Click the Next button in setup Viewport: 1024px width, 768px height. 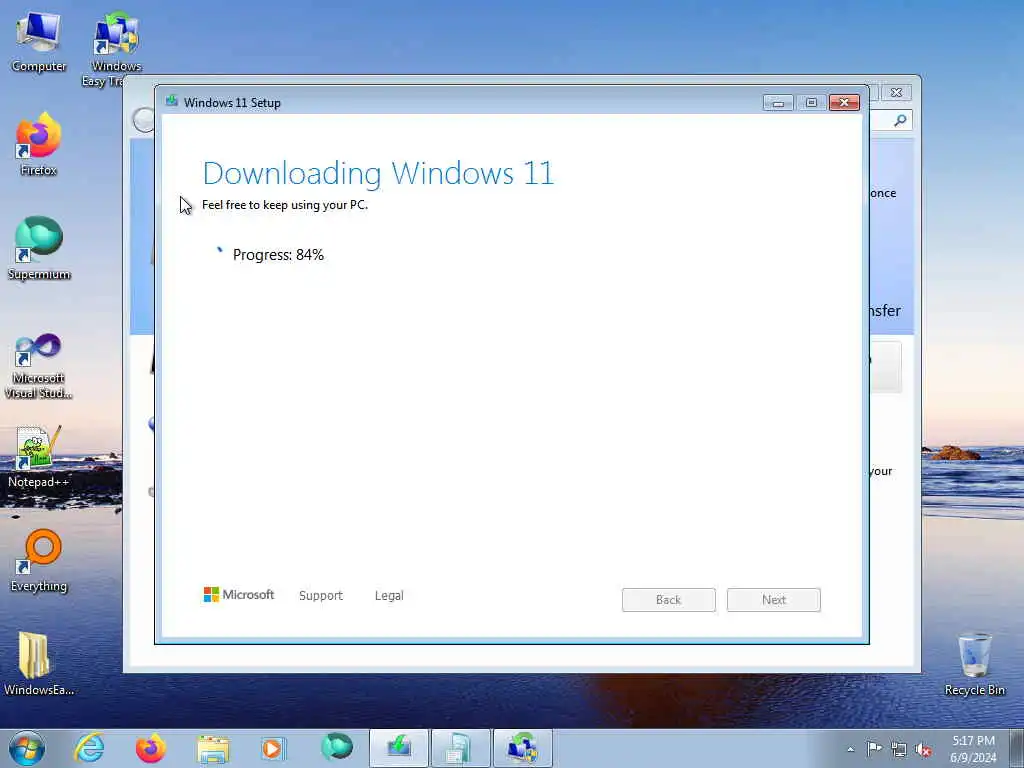click(x=773, y=600)
